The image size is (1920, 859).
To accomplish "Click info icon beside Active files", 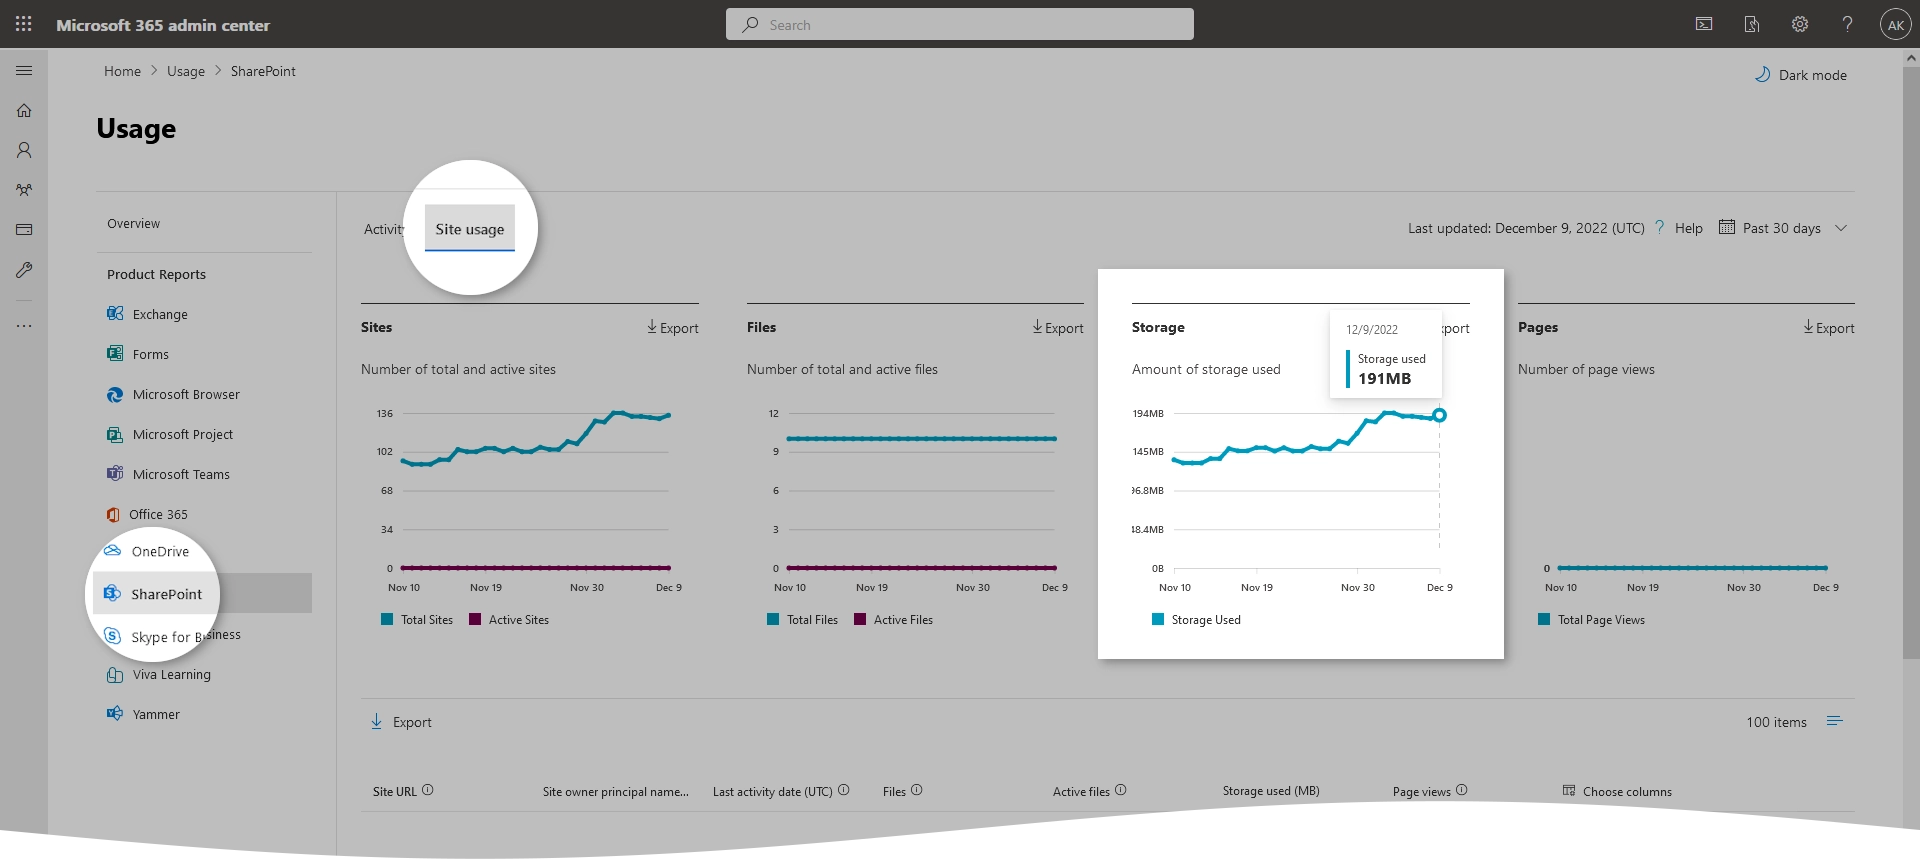I will (1121, 790).
